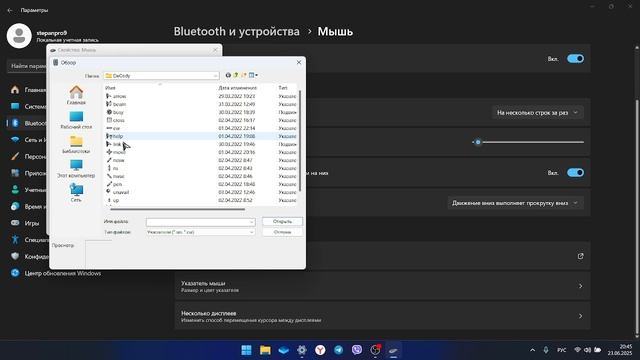
Task: Click the external link icon in Settings
Action: tap(580, 256)
